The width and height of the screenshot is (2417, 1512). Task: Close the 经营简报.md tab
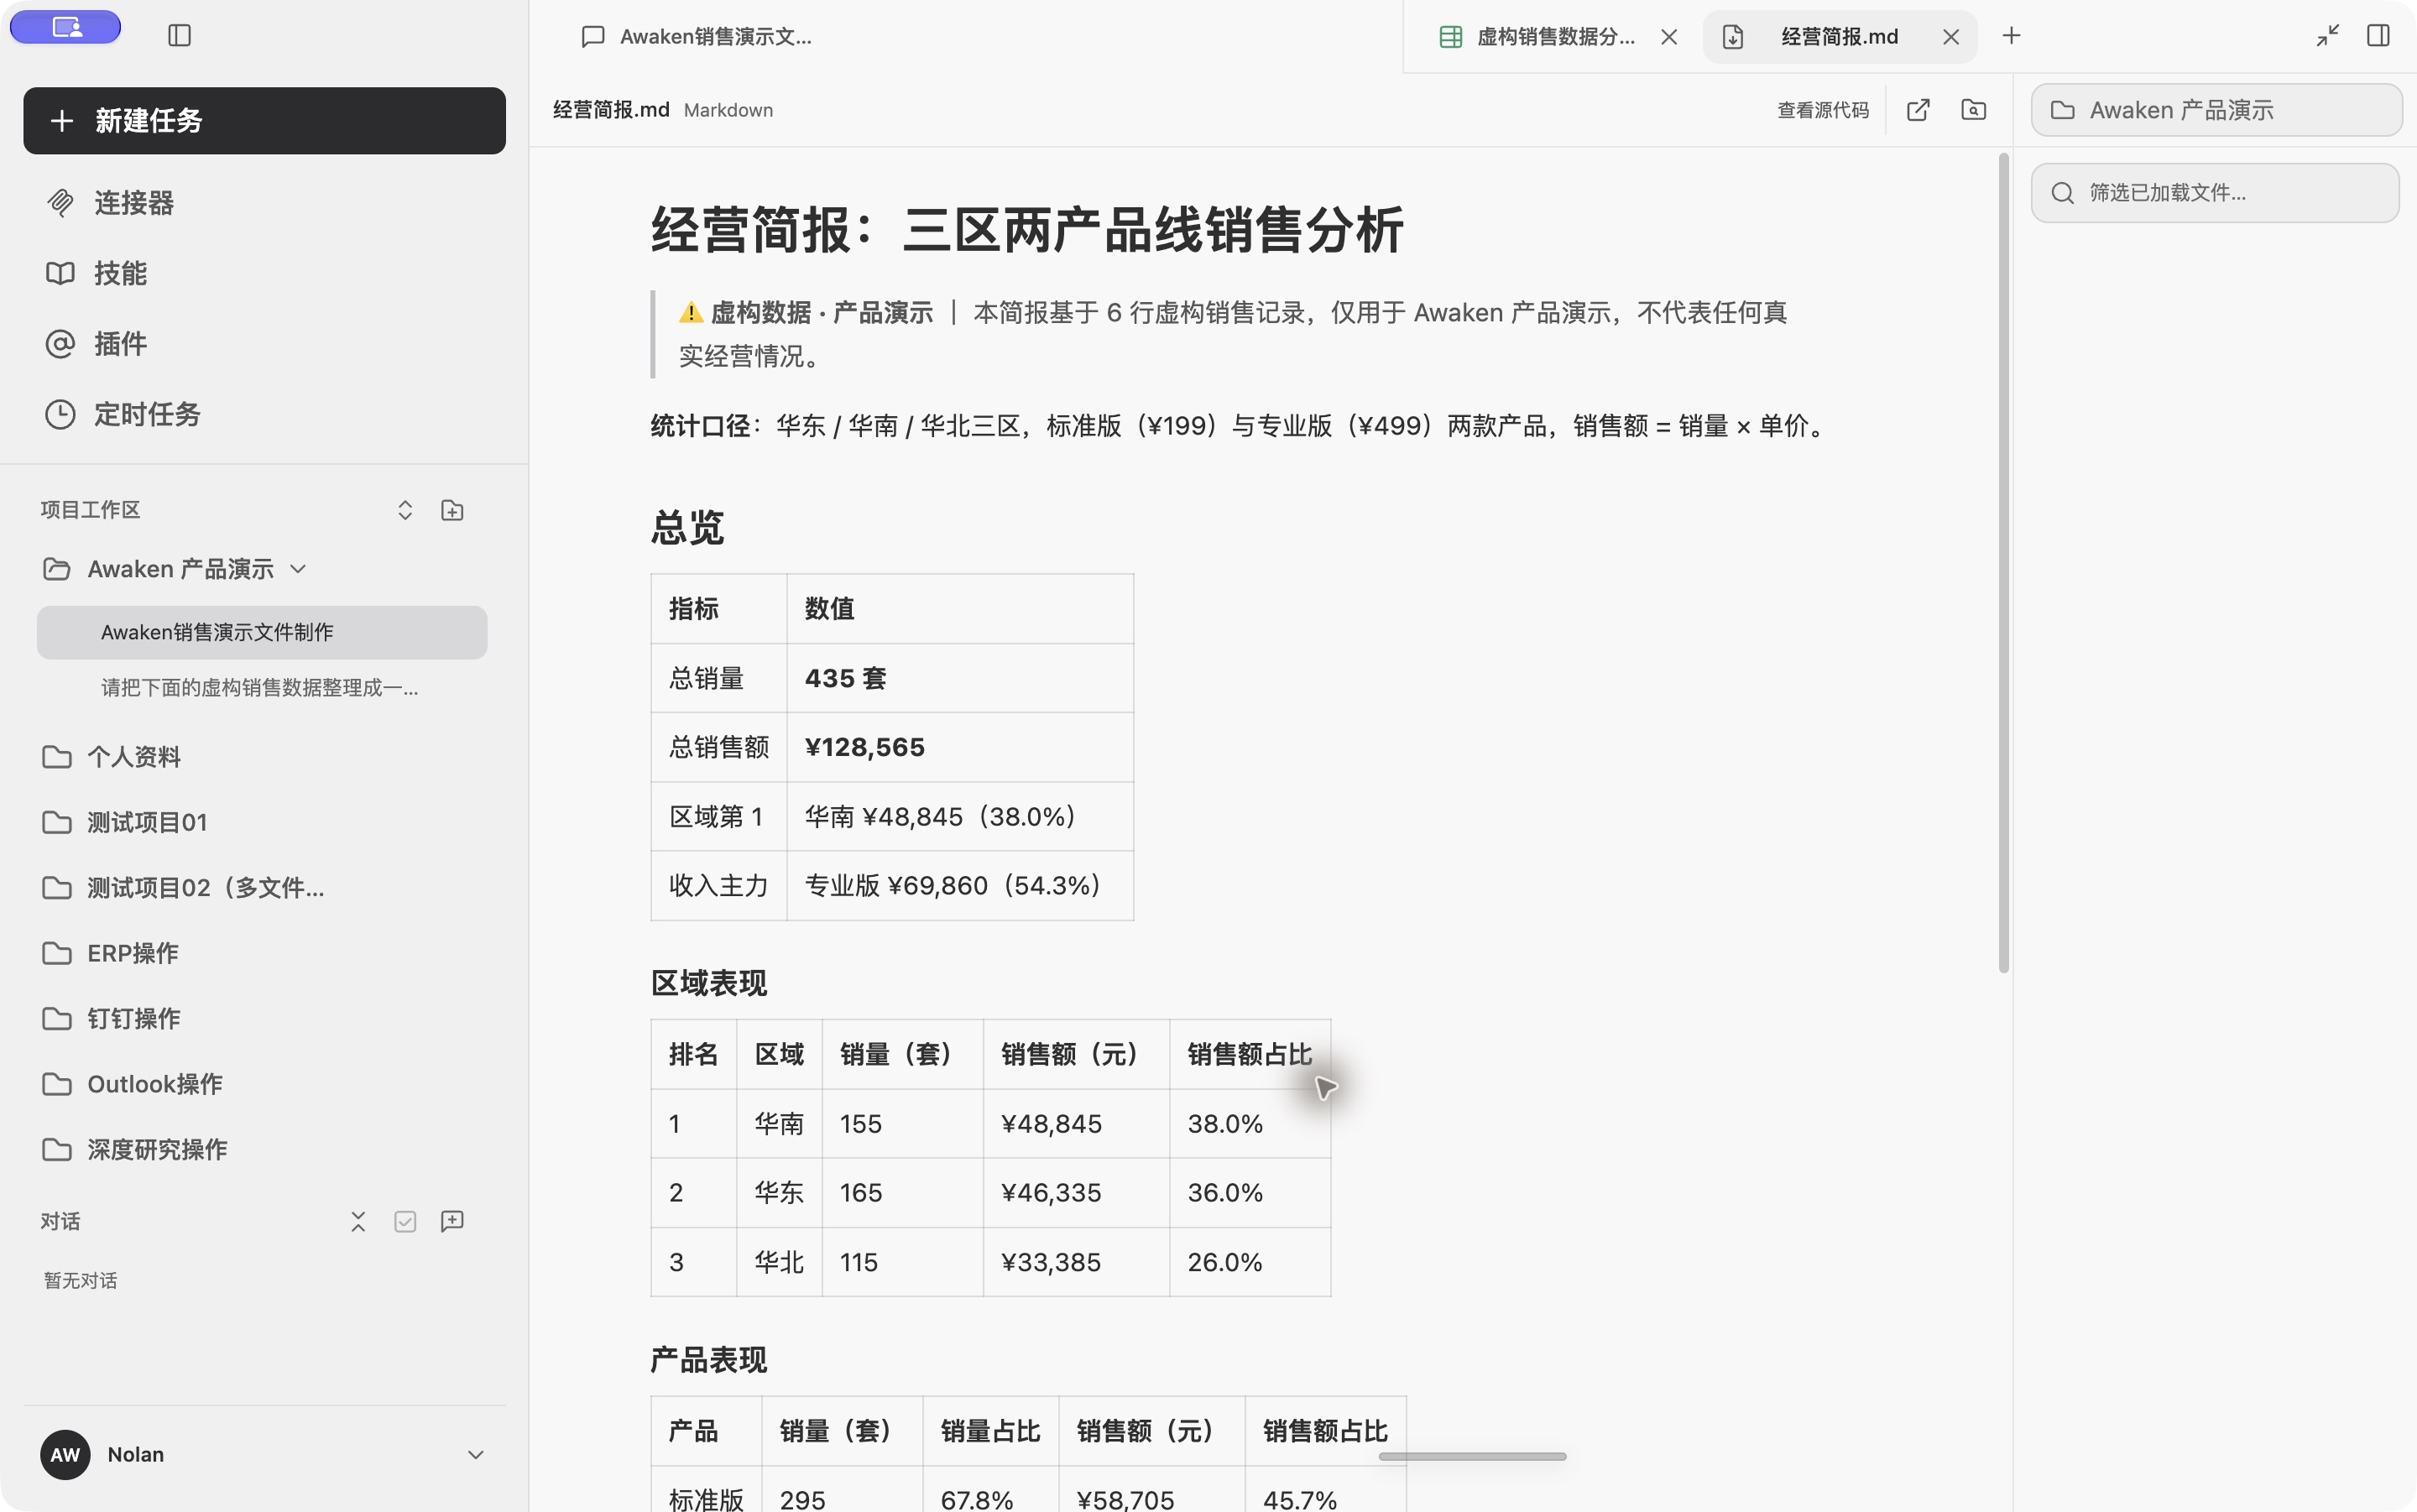(x=1951, y=37)
